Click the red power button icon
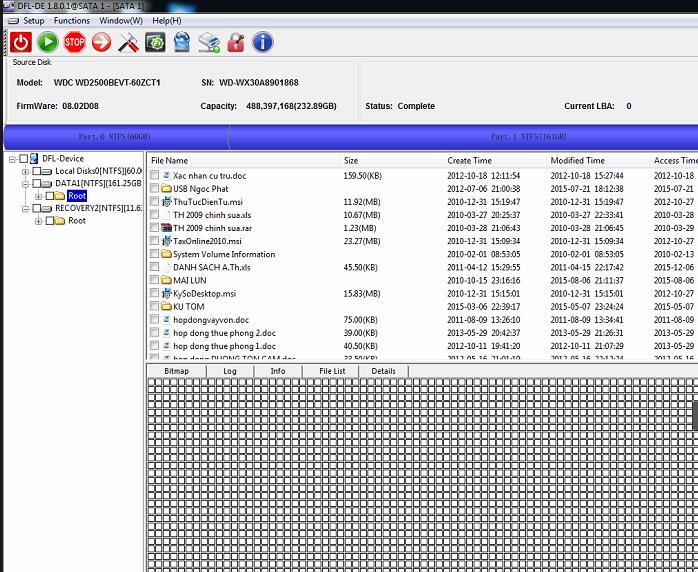The height and width of the screenshot is (572, 698). tap(20, 43)
